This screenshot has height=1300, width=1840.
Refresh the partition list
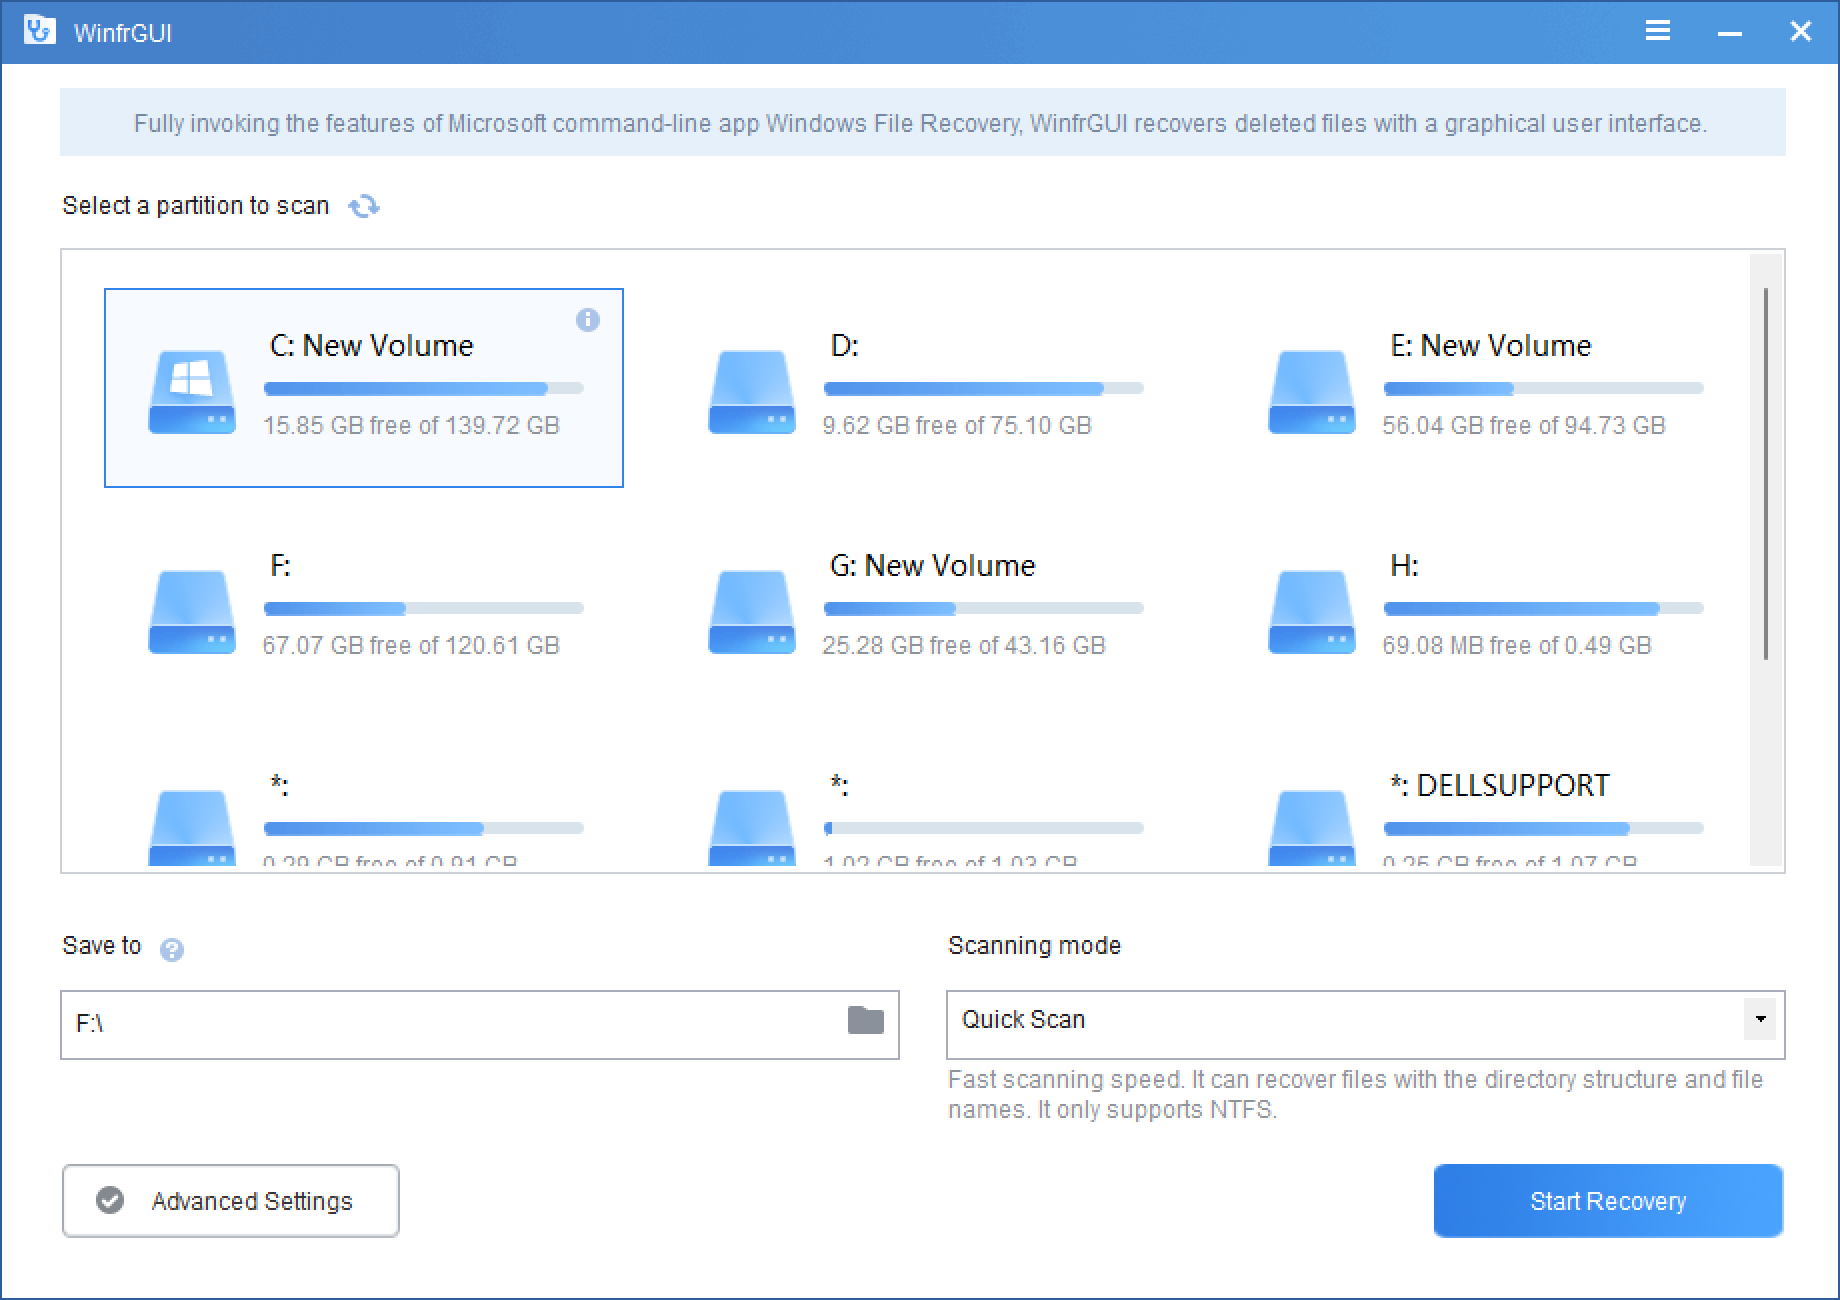[x=364, y=206]
